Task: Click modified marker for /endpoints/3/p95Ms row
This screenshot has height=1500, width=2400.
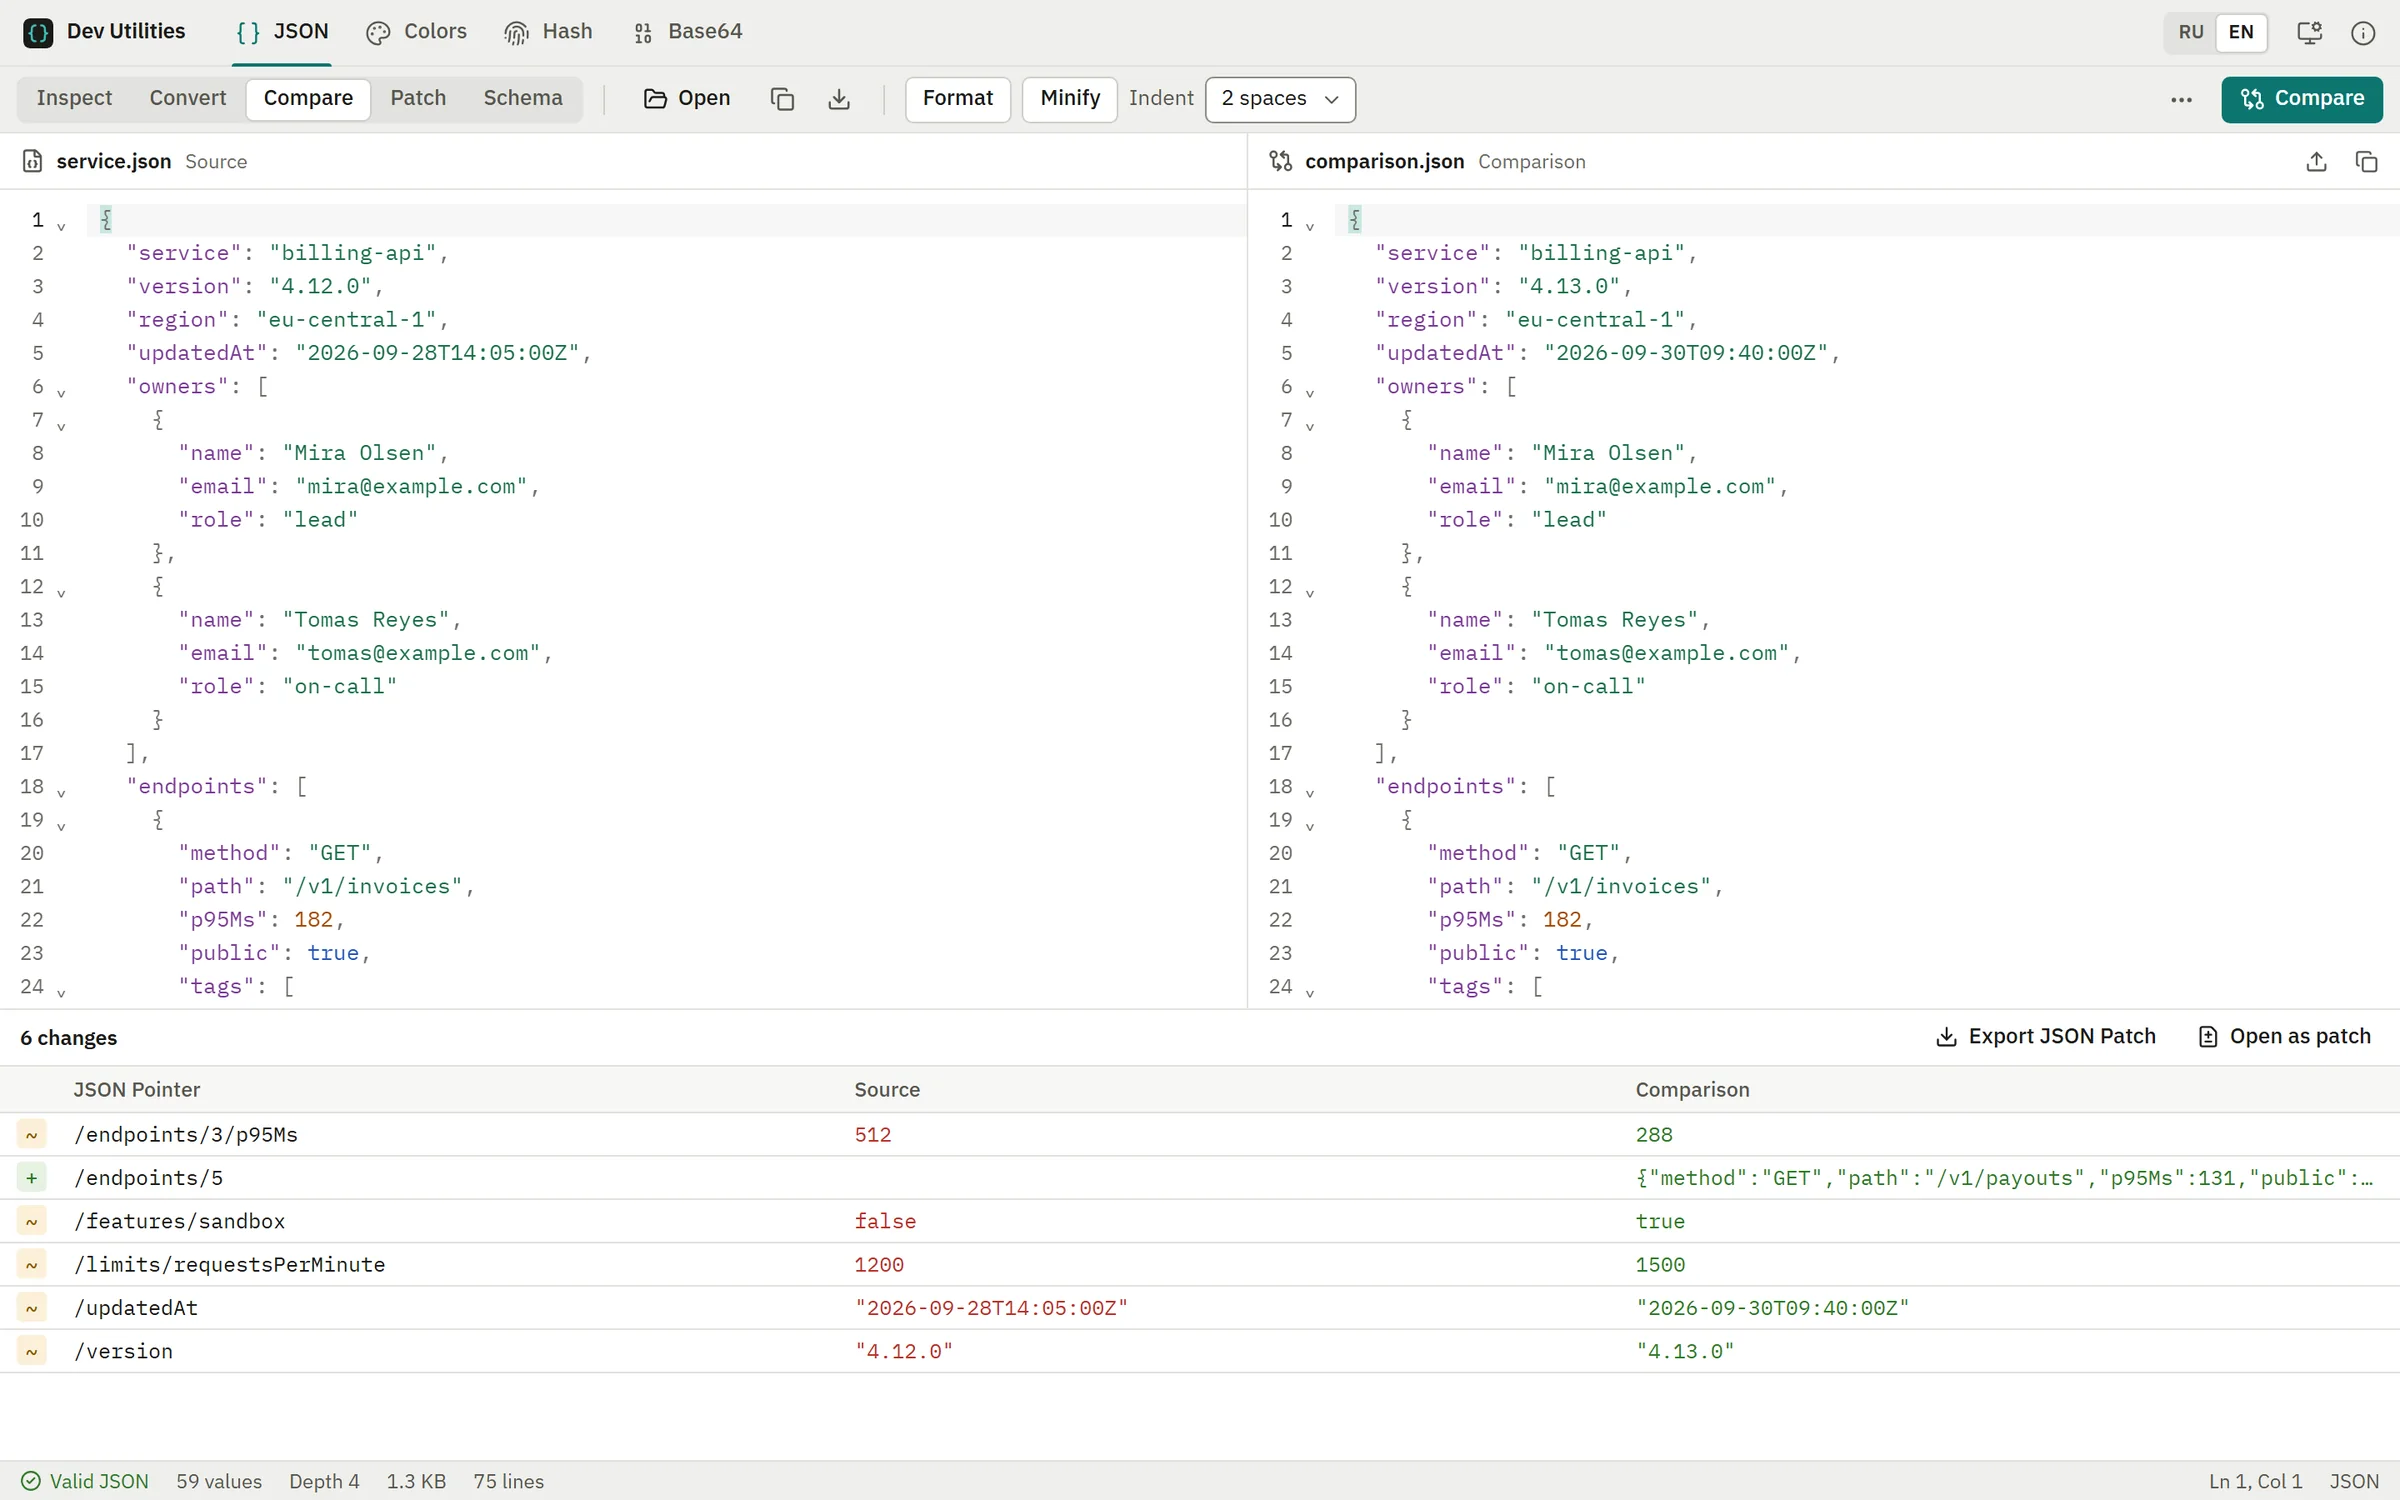Action: (32, 1135)
